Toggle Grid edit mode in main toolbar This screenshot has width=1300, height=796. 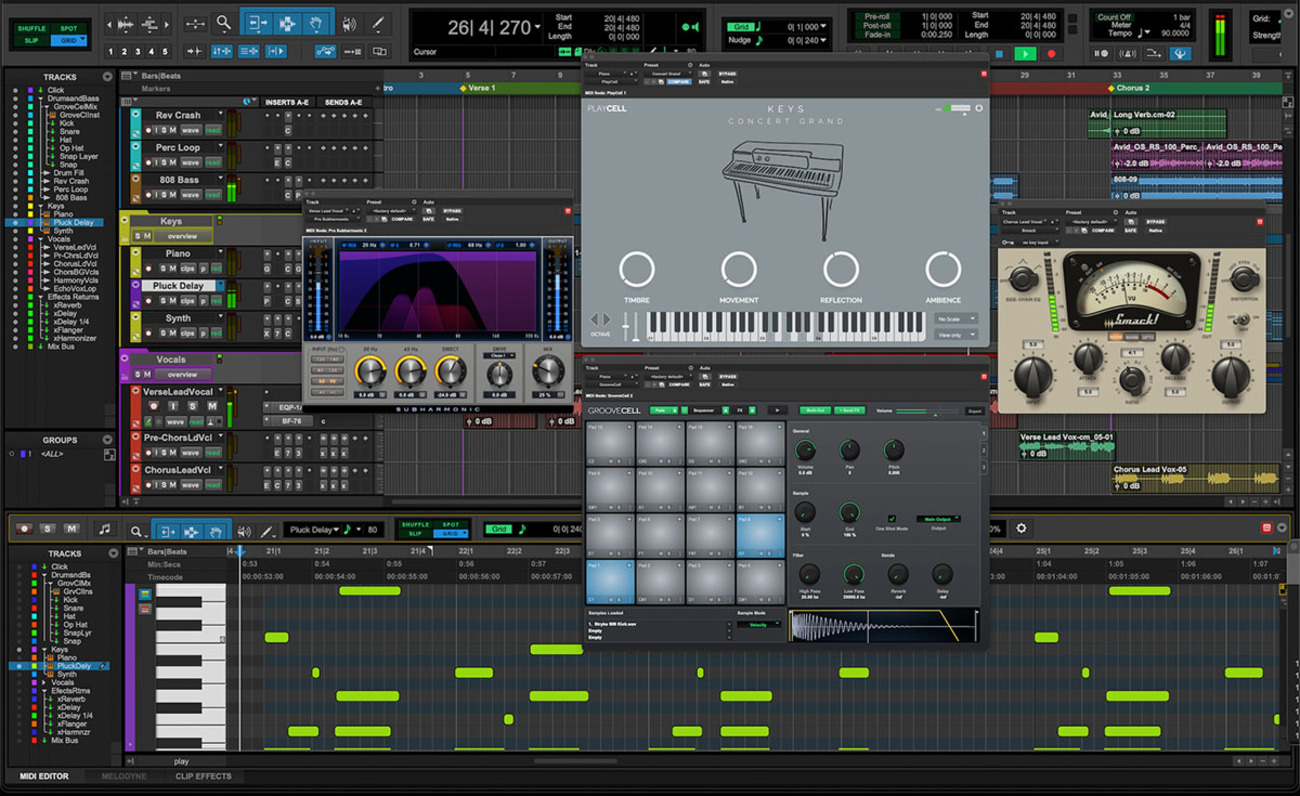click(x=68, y=40)
